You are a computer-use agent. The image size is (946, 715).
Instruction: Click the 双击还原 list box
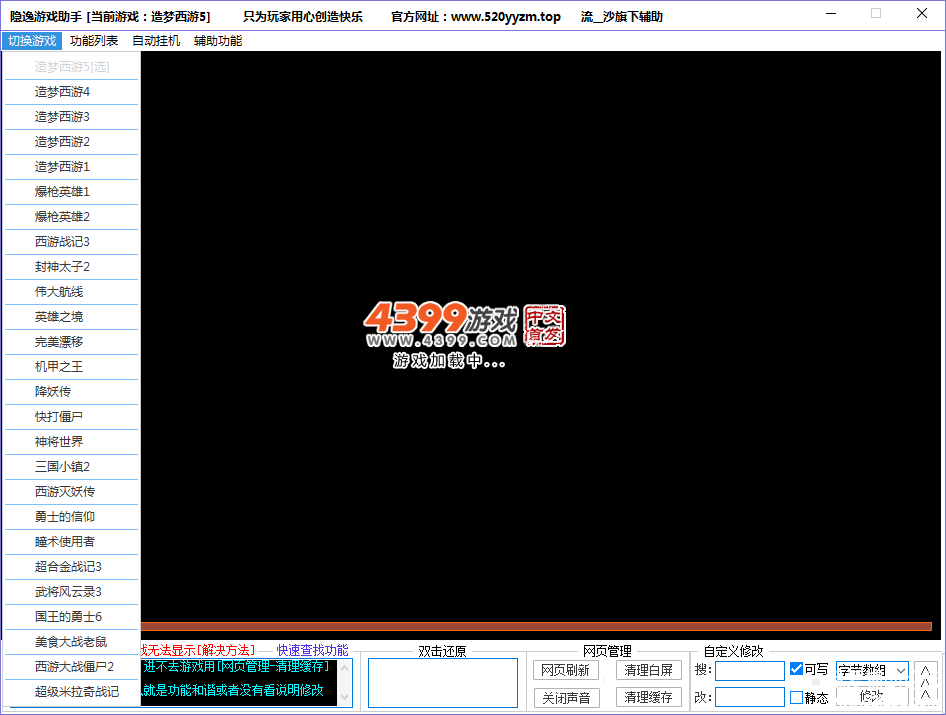pos(443,683)
